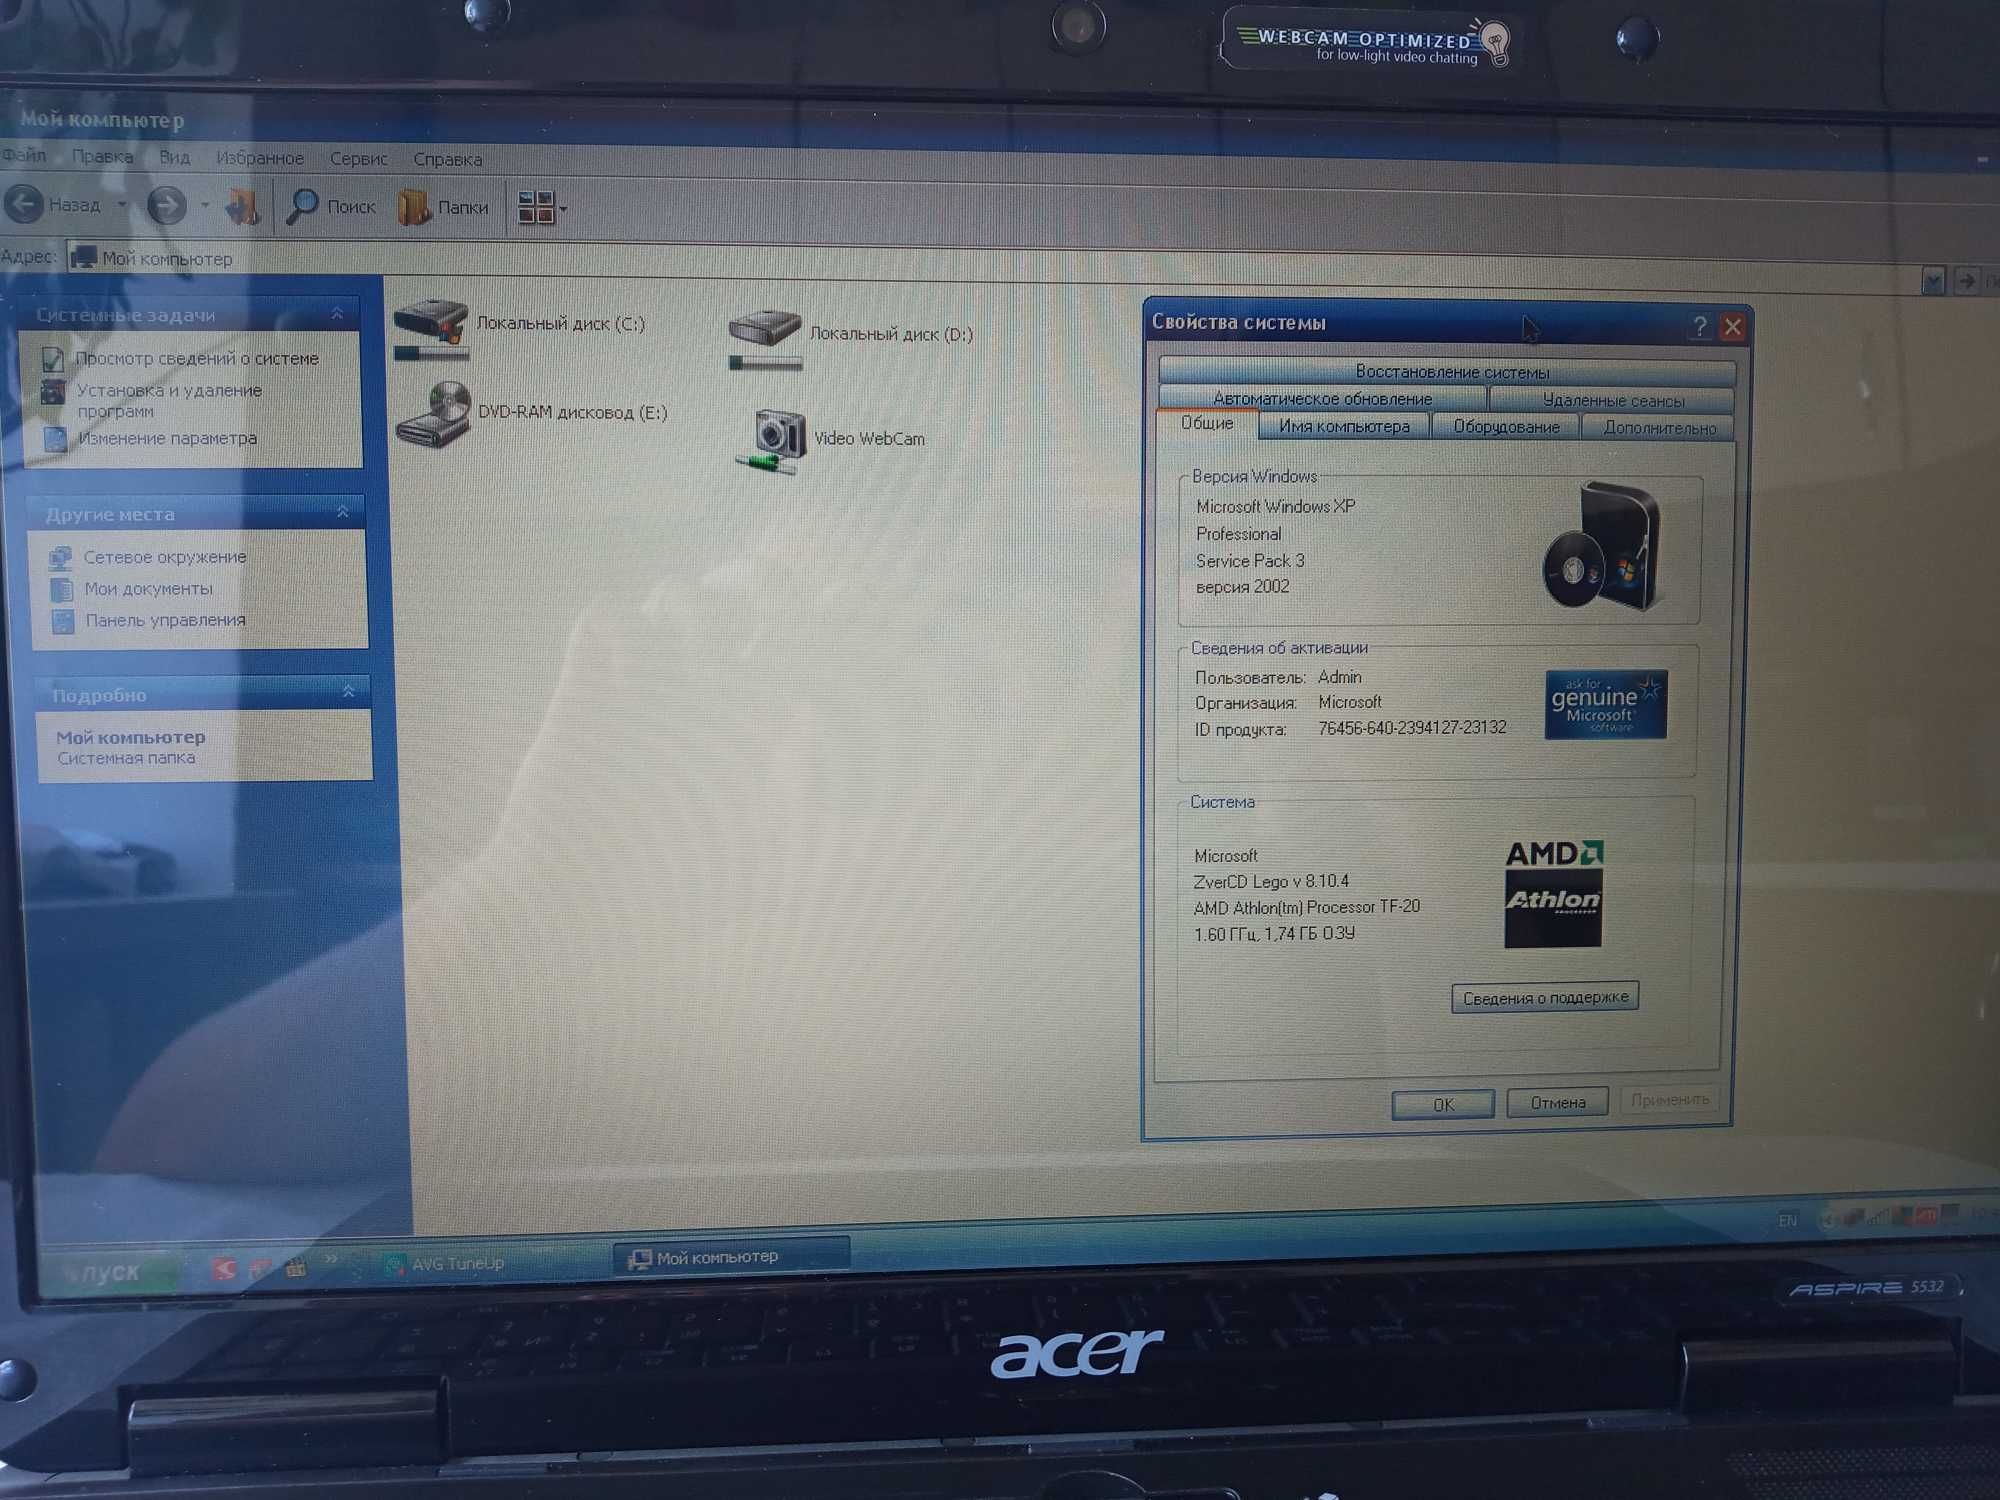Click the My Documents sidebar icon
Screen dimensions: 2000x1500
(62, 589)
